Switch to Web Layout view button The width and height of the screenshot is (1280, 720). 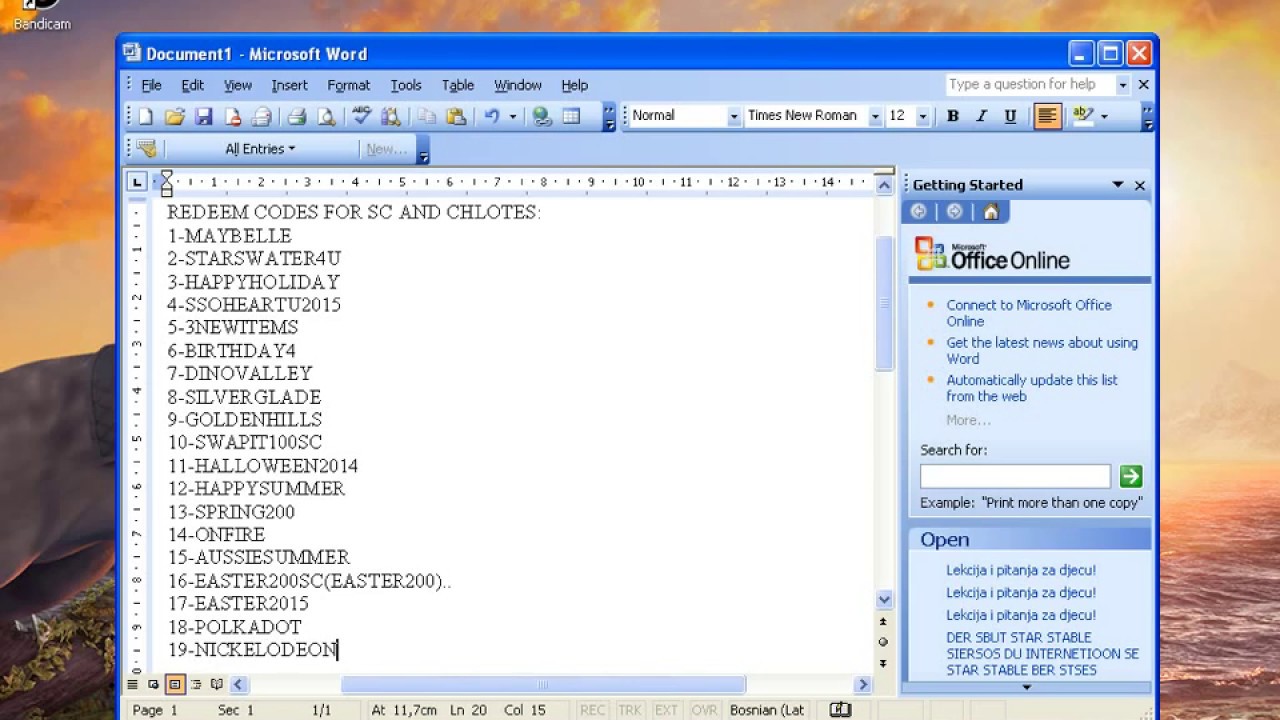pyautogui.click(x=153, y=685)
